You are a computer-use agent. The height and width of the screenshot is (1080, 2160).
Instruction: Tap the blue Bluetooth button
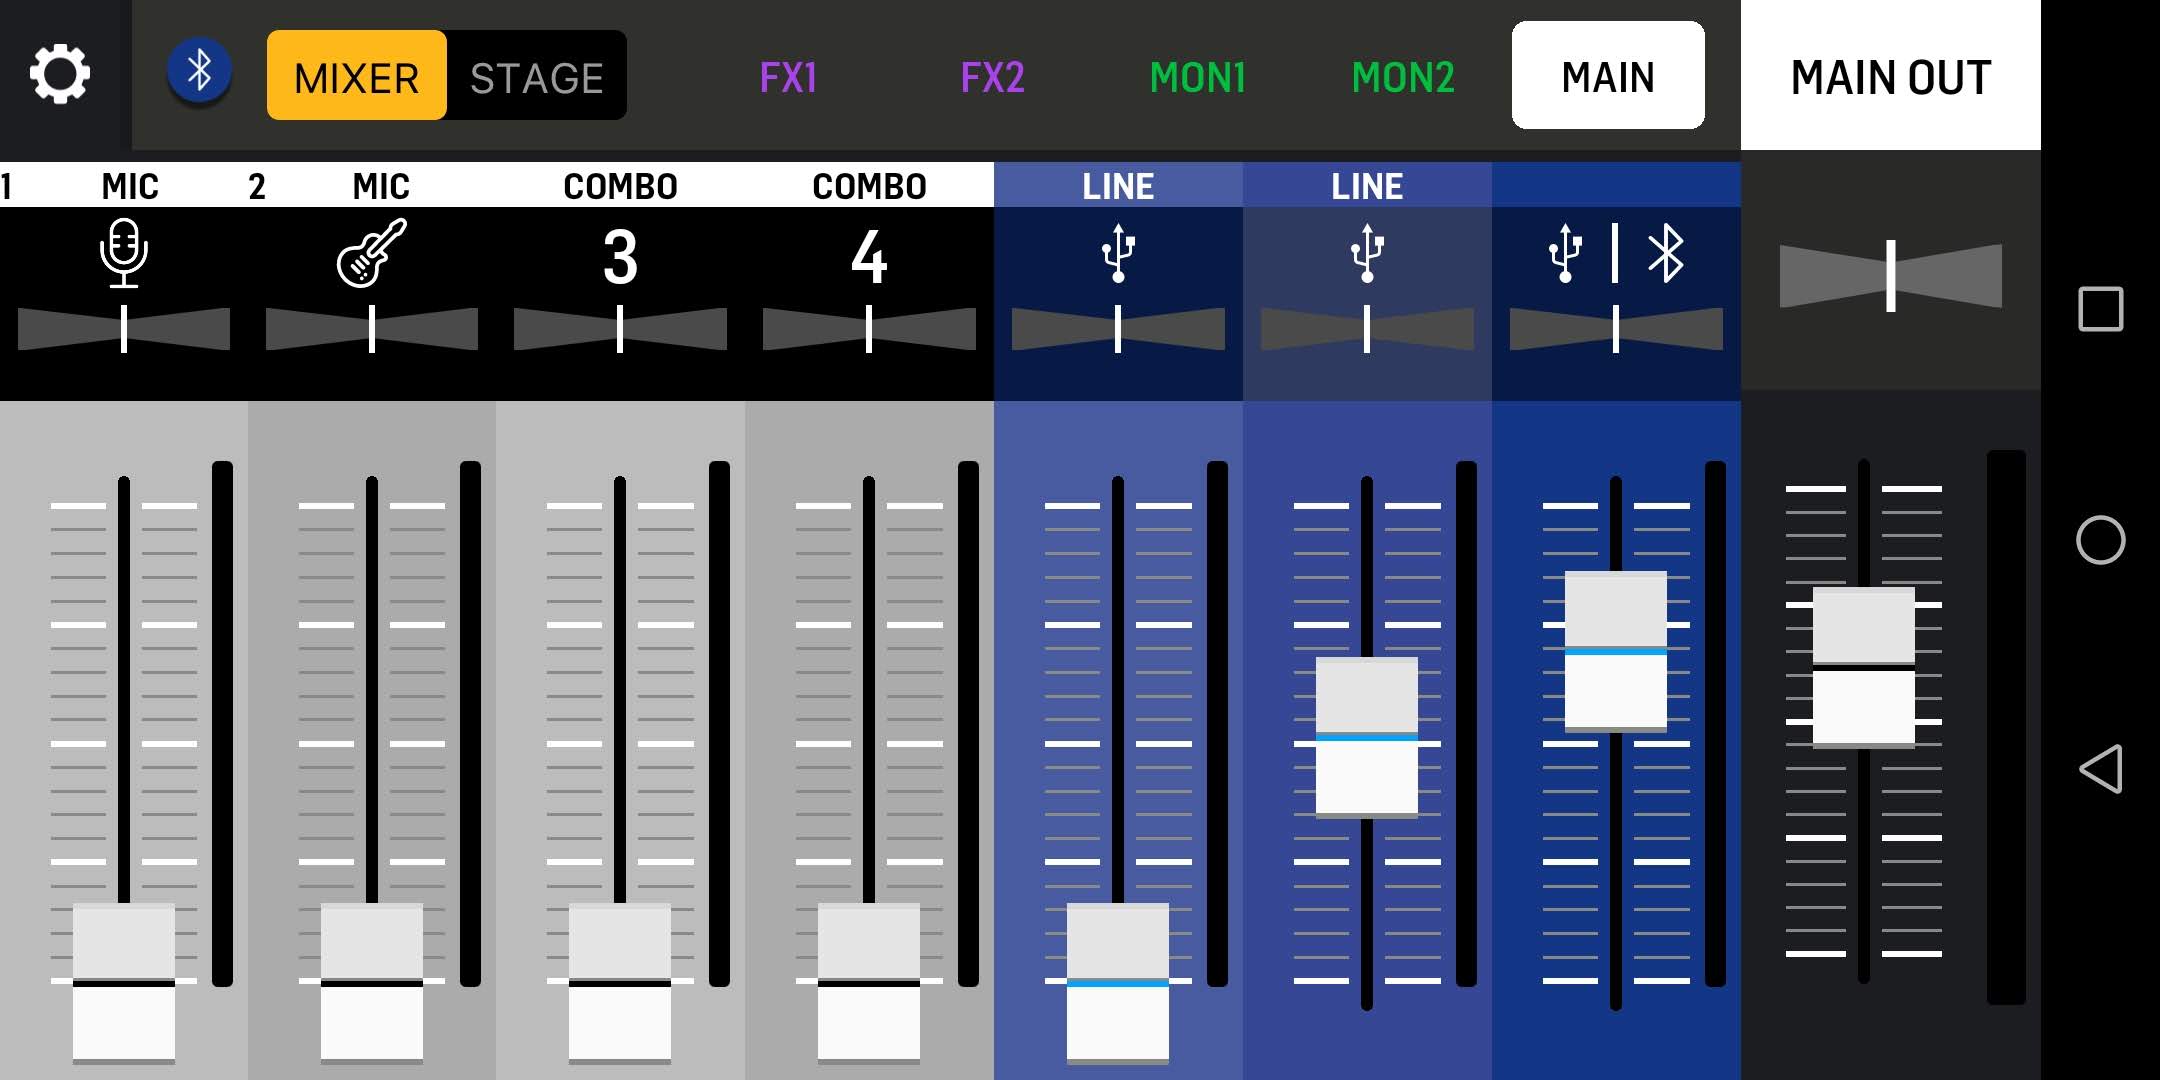199,72
